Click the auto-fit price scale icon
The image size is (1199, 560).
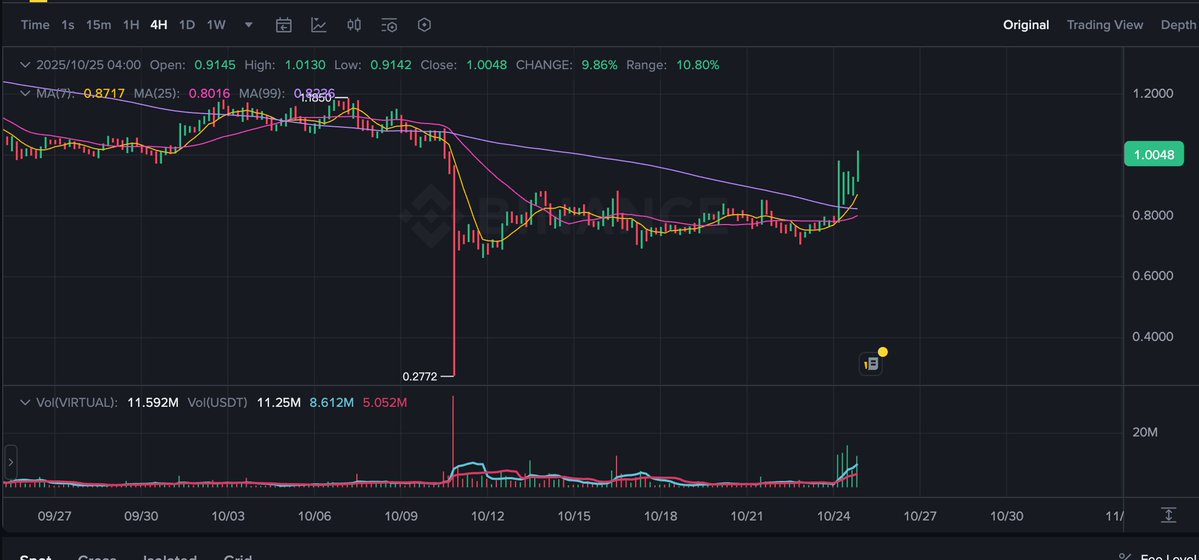click(1168, 514)
